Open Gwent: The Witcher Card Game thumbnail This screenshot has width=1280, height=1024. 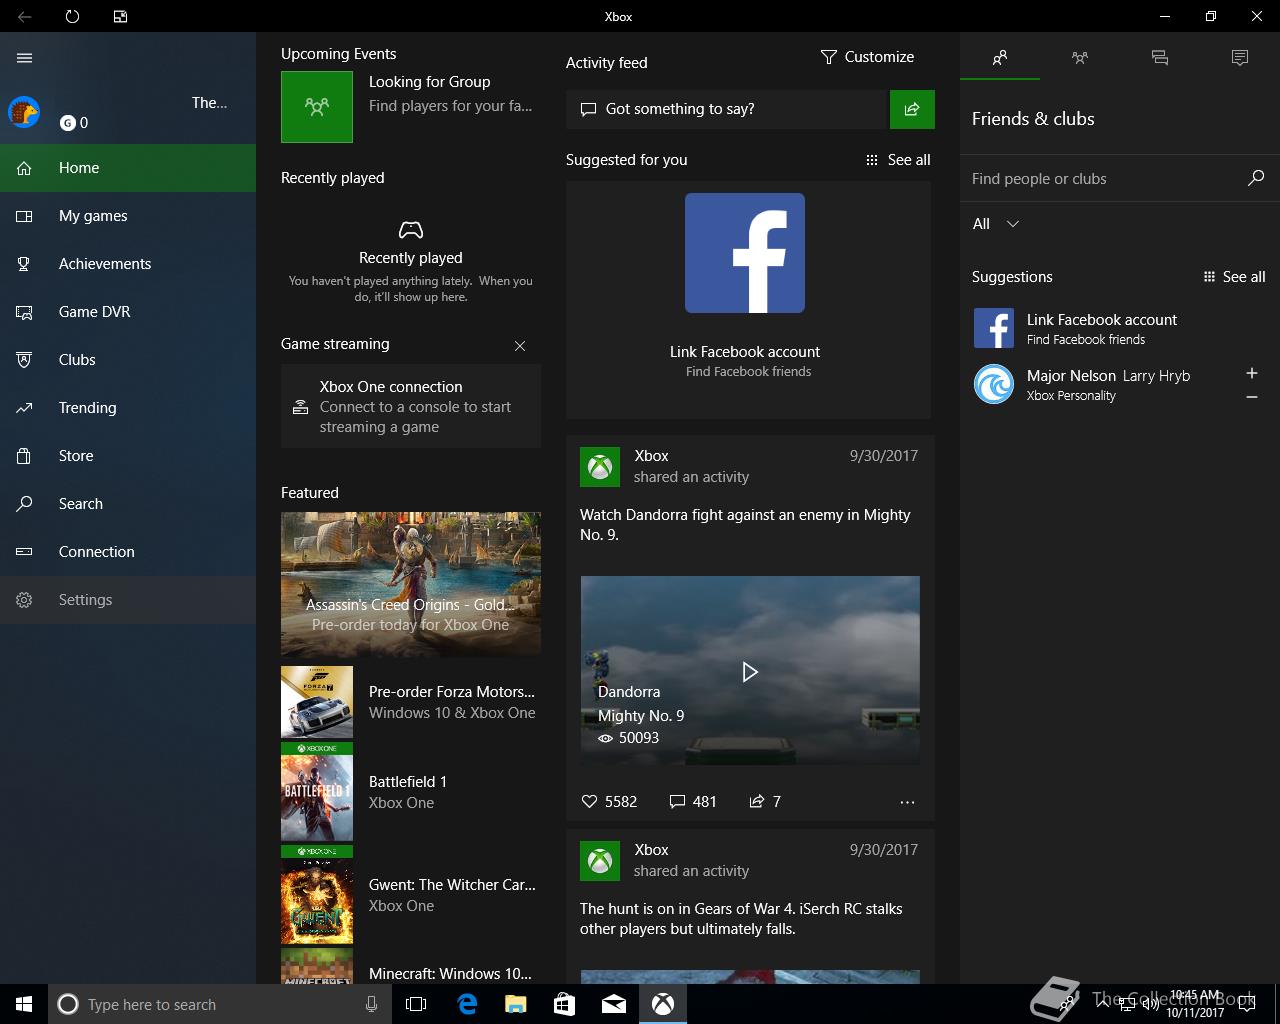pyautogui.click(x=317, y=895)
